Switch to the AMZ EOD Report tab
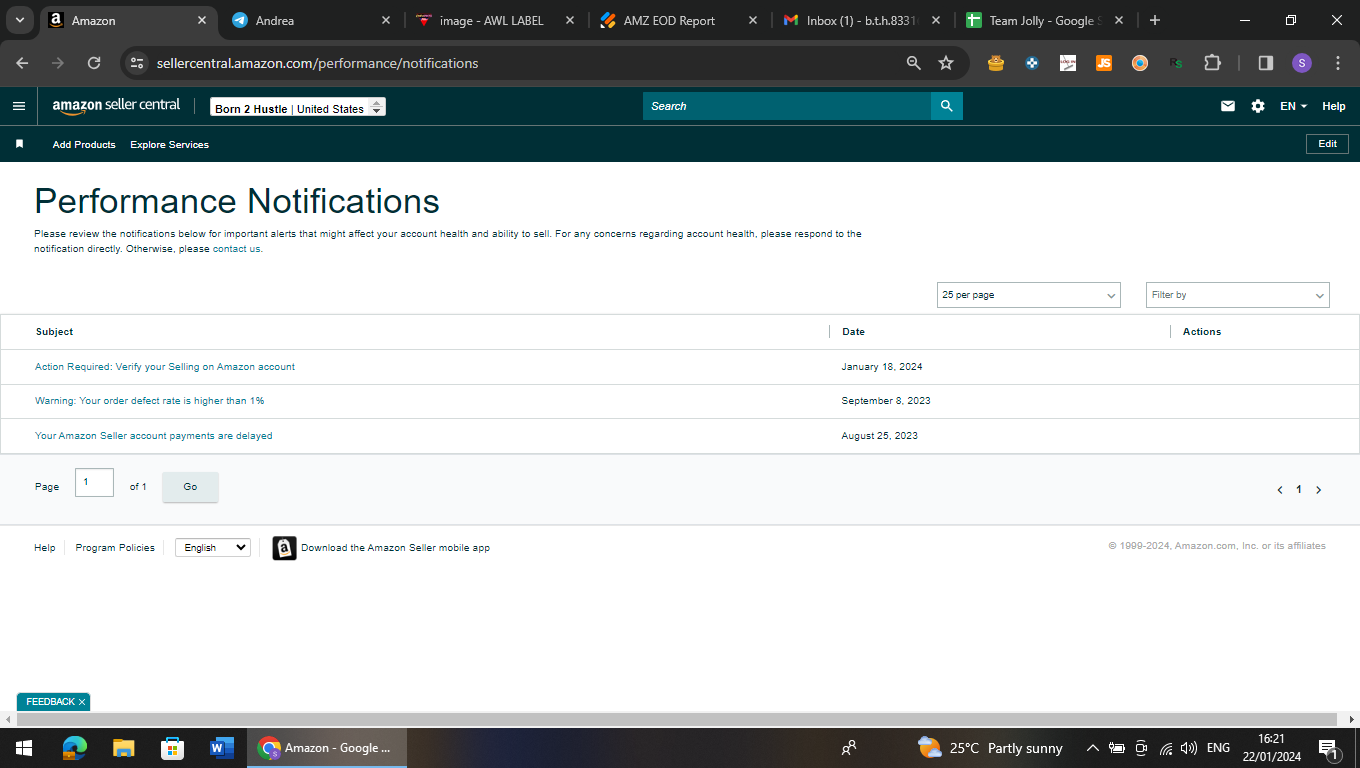Image resolution: width=1360 pixels, height=768 pixels. 678,20
